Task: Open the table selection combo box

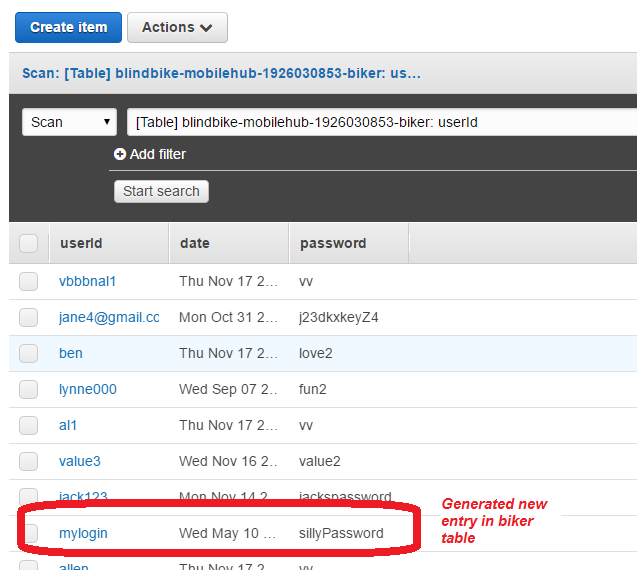Action: click(380, 122)
